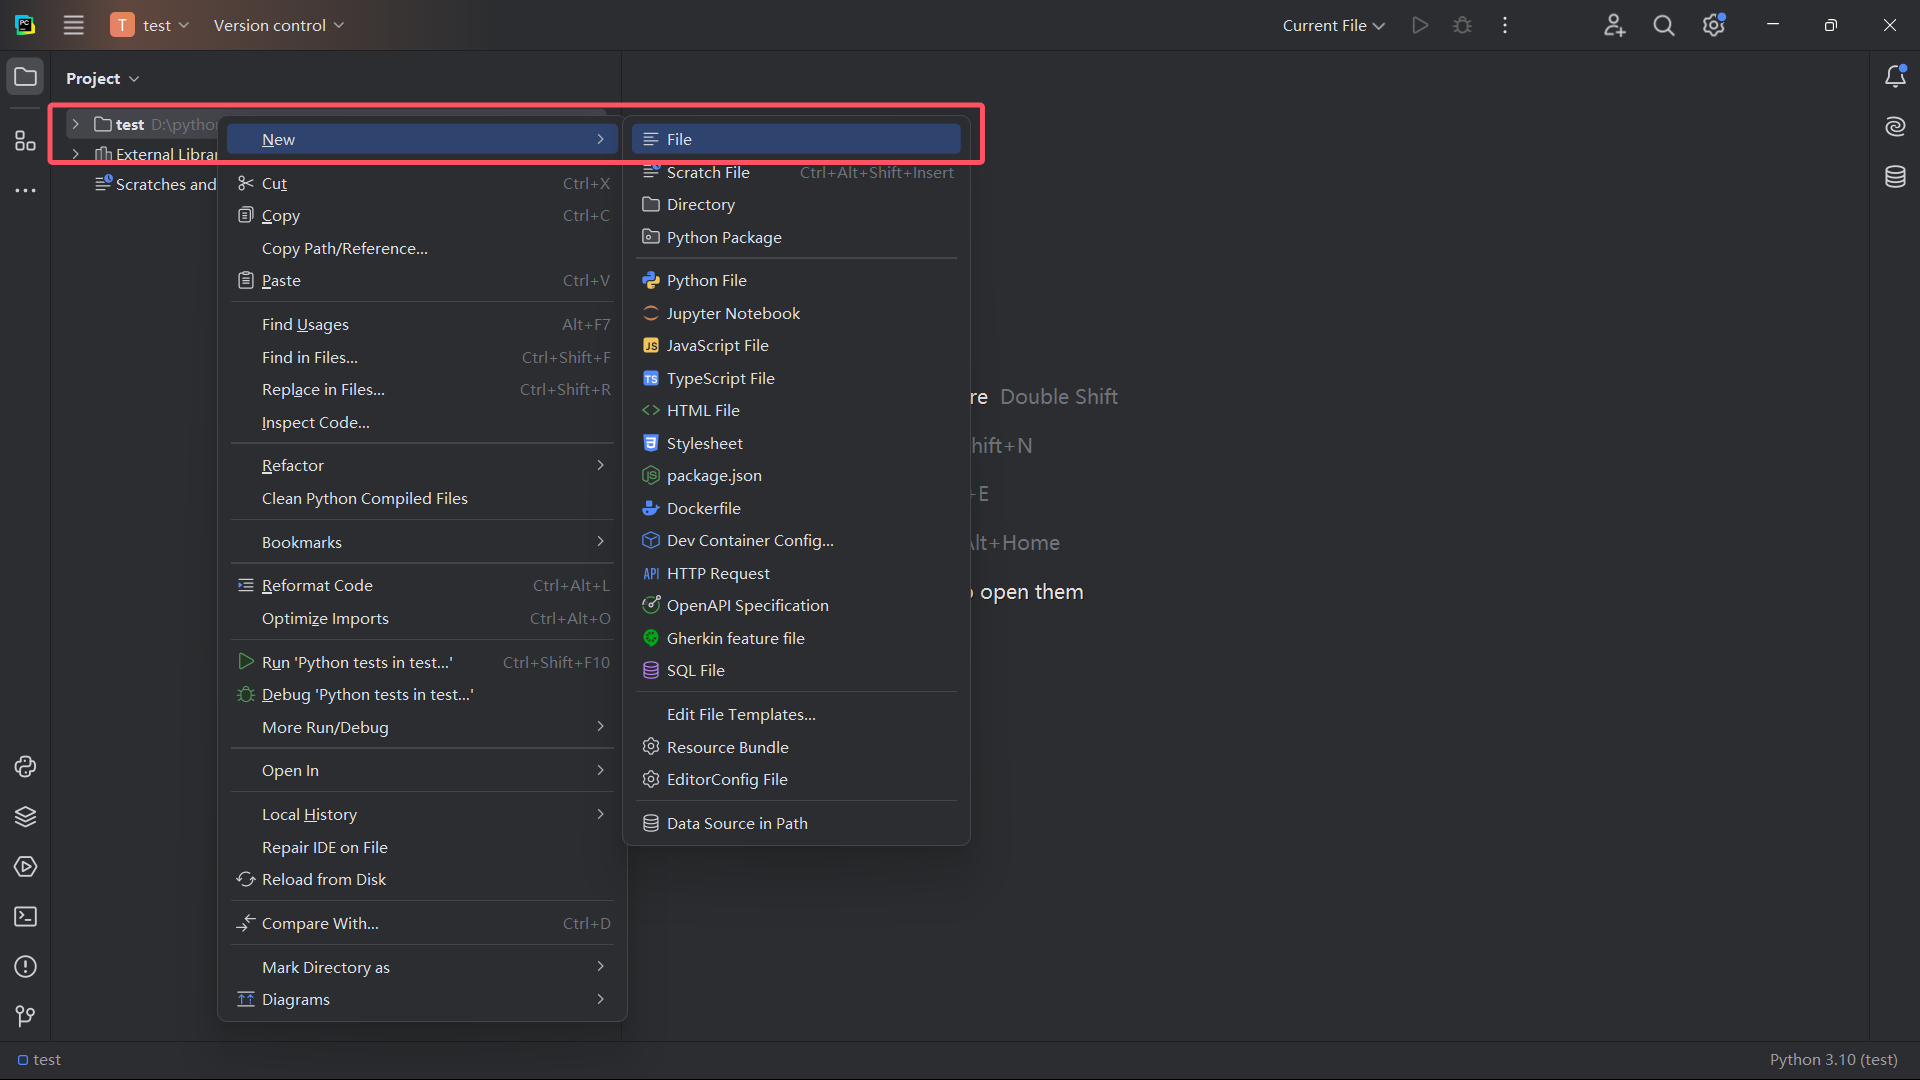The width and height of the screenshot is (1920, 1080).
Task: Open the Structure tool window icon
Action: (x=25, y=141)
